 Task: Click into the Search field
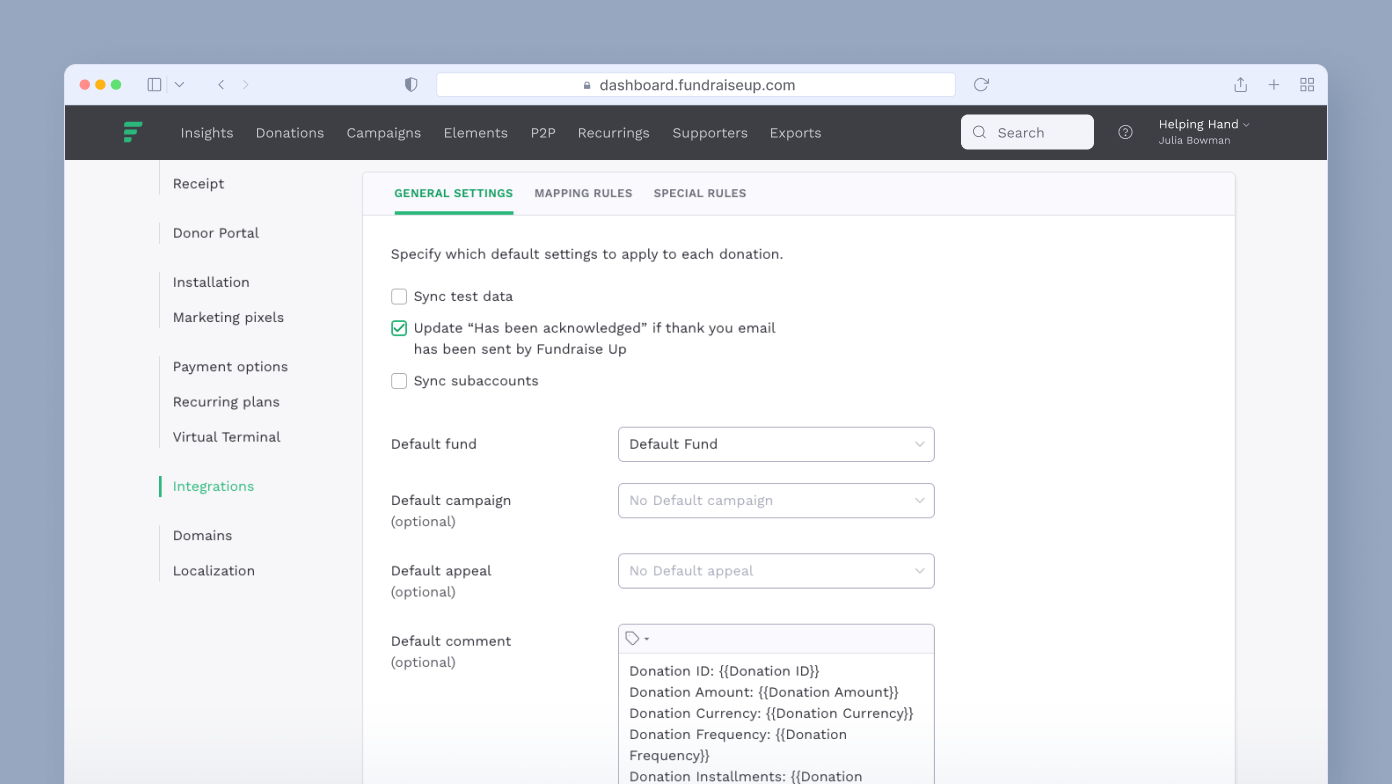[1027, 132]
